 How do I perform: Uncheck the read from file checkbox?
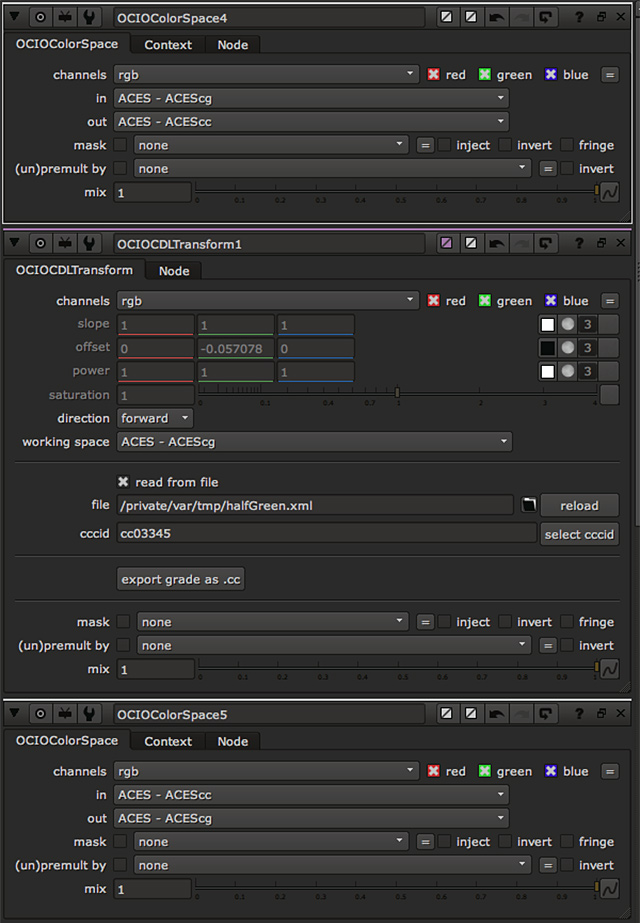[x=123, y=482]
